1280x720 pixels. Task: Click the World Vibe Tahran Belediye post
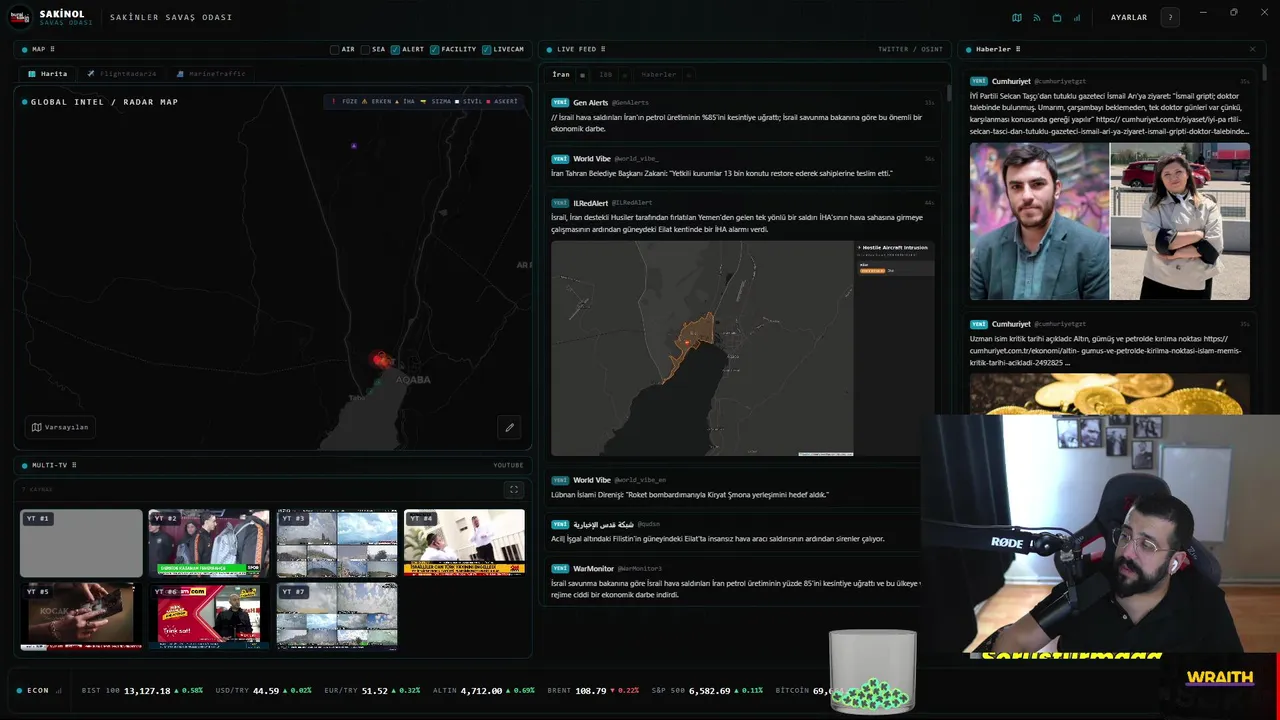[x=744, y=166]
